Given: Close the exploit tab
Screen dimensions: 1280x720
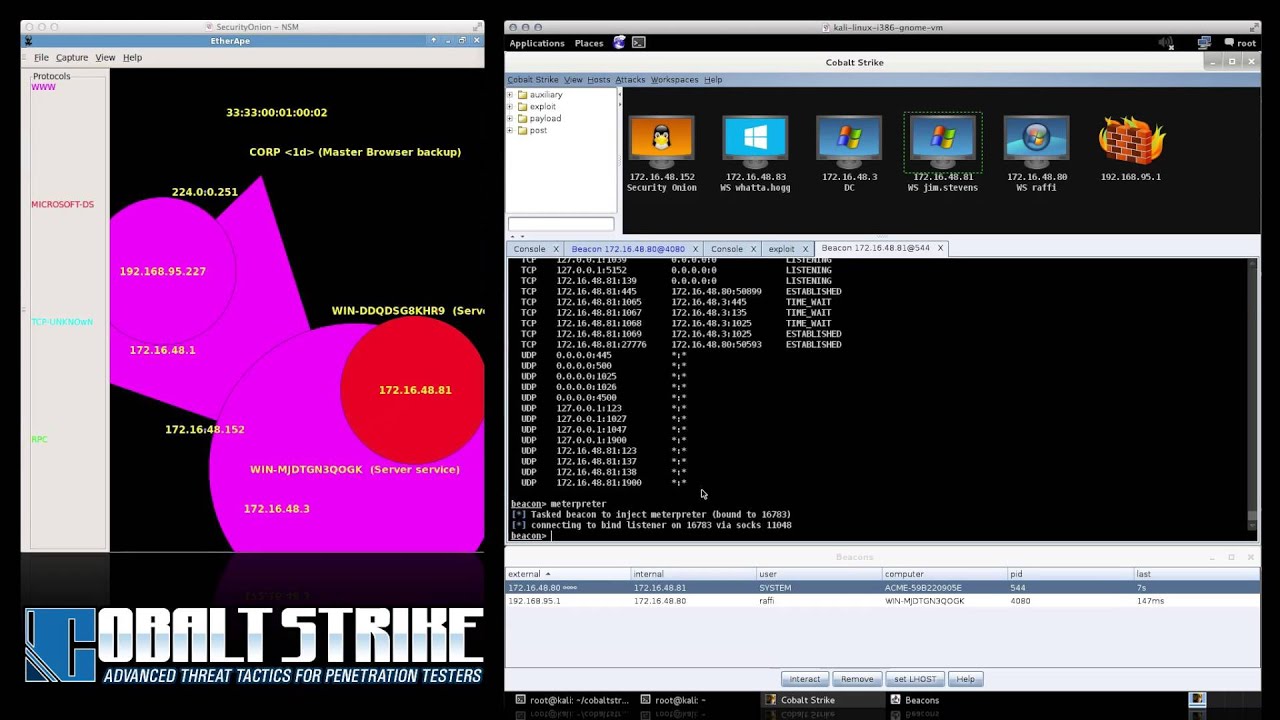Looking at the screenshot, I should click(x=805, y=249).
